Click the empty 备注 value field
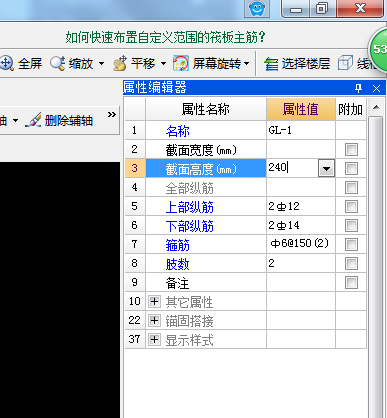Viewport: 387px width, 418px height. [301, 282]
